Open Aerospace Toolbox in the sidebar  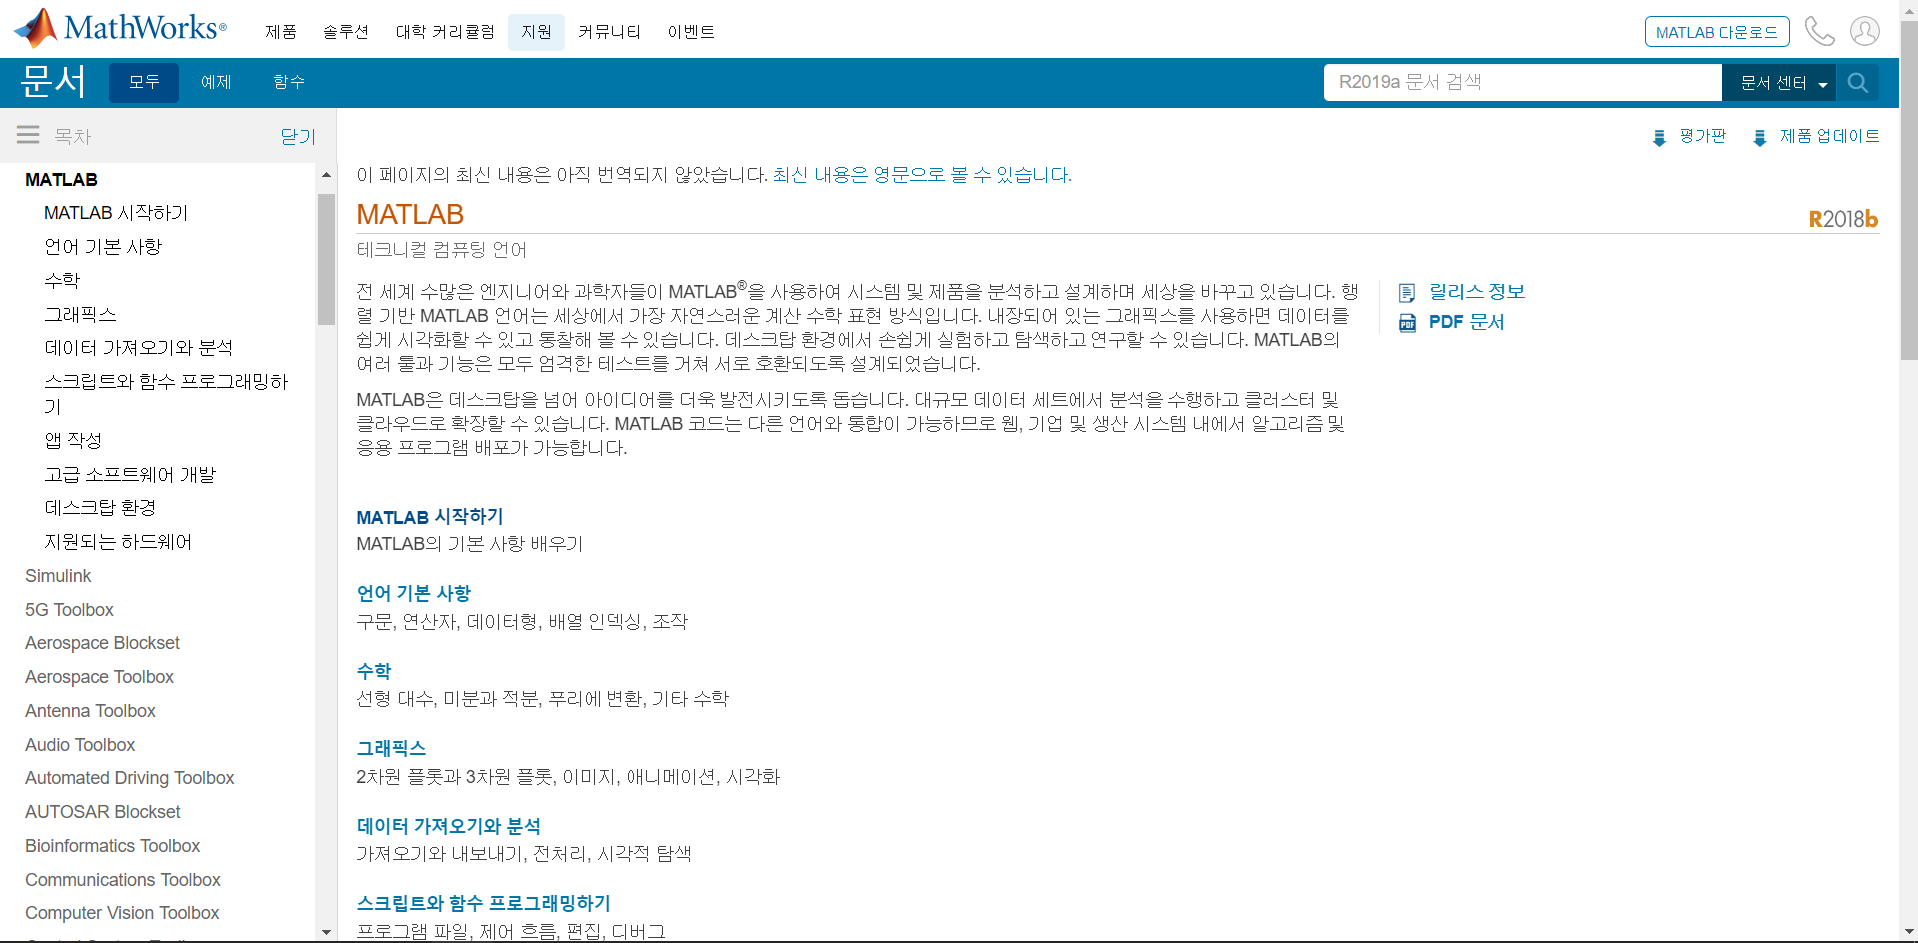tap(99, 677)
